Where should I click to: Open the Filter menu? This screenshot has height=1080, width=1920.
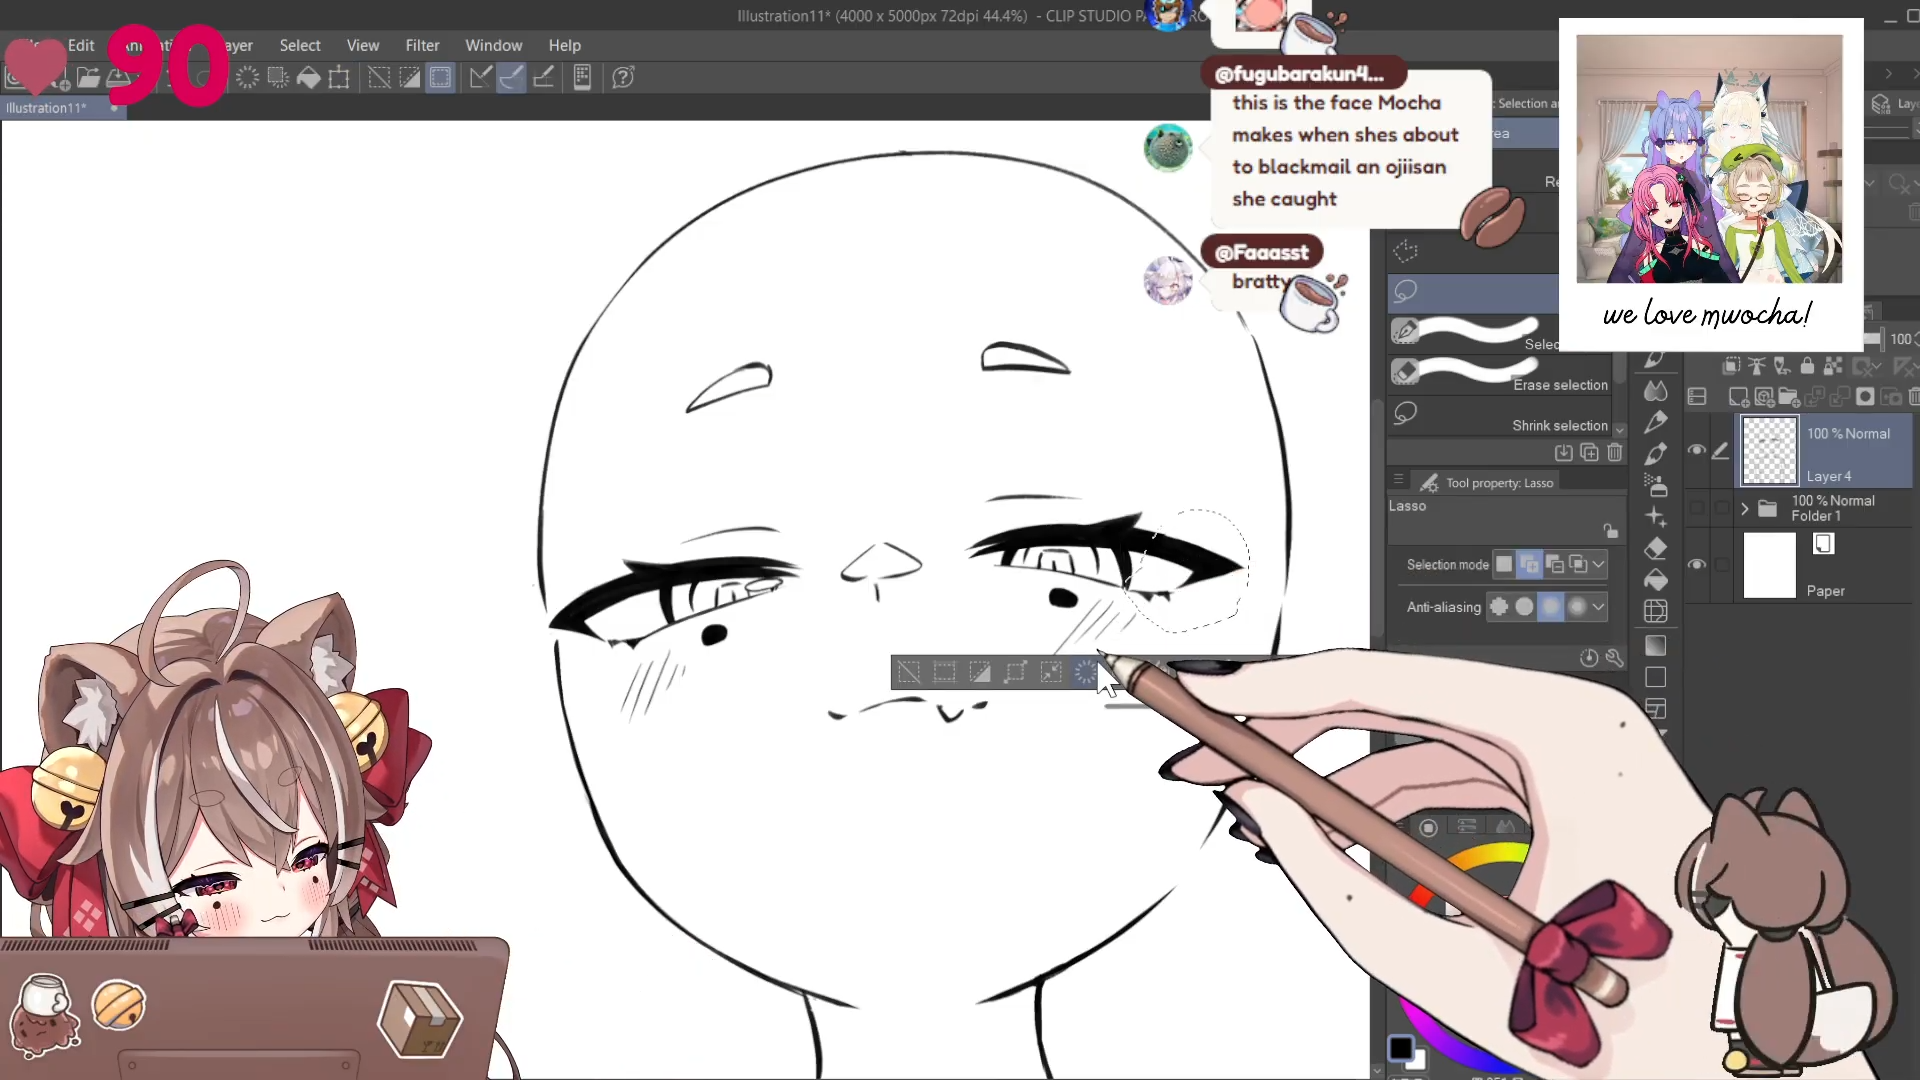tap(421, 45)
